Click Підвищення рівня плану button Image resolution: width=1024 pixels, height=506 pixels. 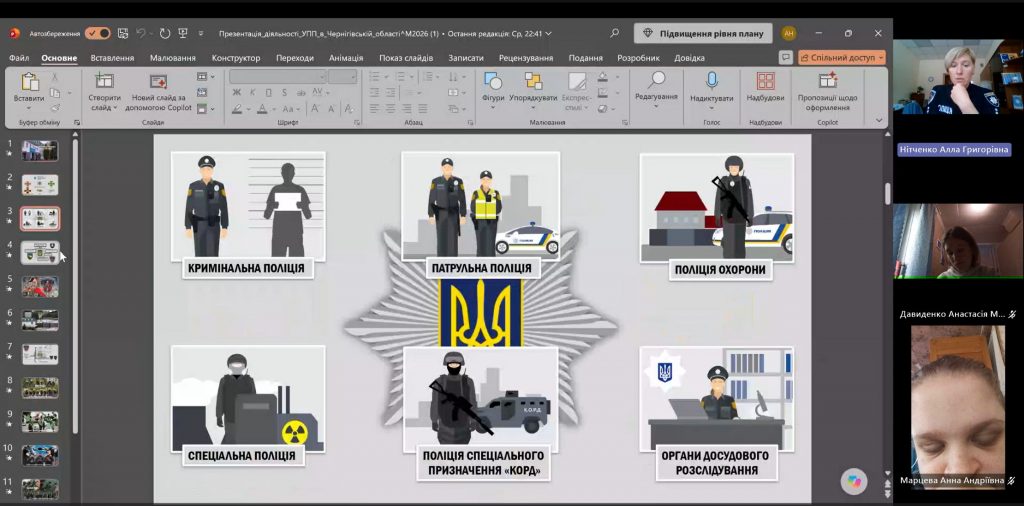pyautogui.click(x=703, y=33)
